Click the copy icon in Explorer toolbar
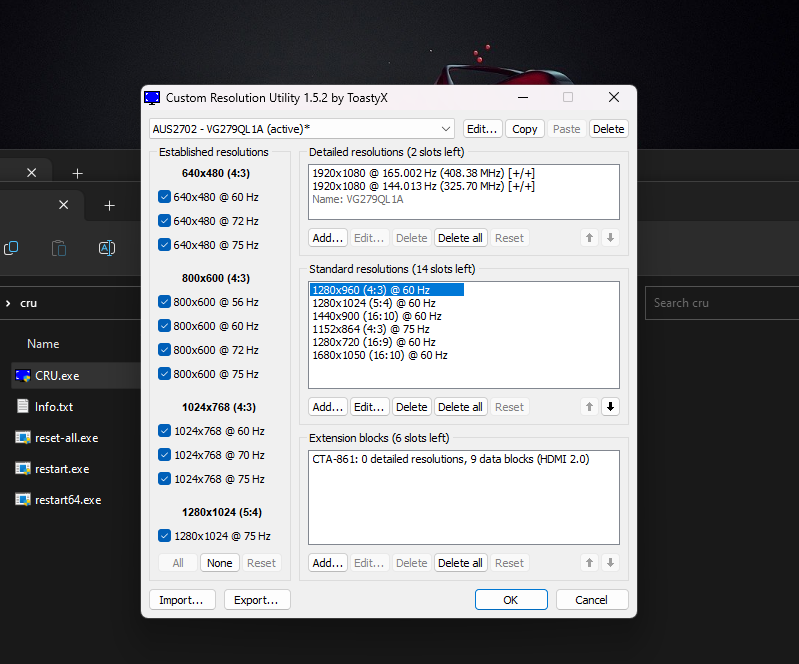799x664 pixels. click(x=11, y=248)
